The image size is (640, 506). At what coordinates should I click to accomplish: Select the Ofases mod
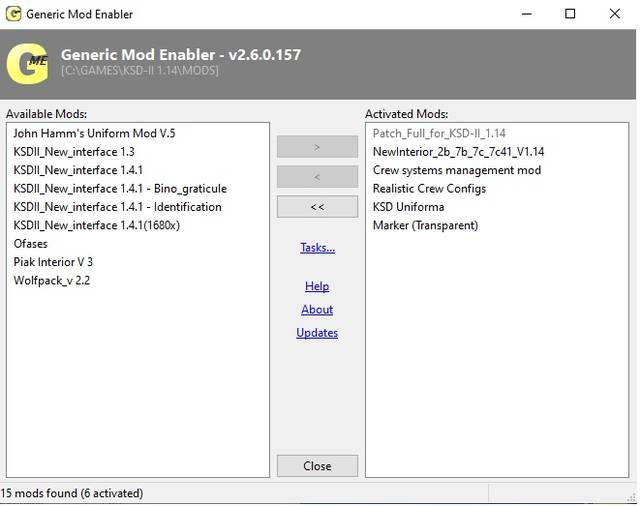(x=31, y=244)
